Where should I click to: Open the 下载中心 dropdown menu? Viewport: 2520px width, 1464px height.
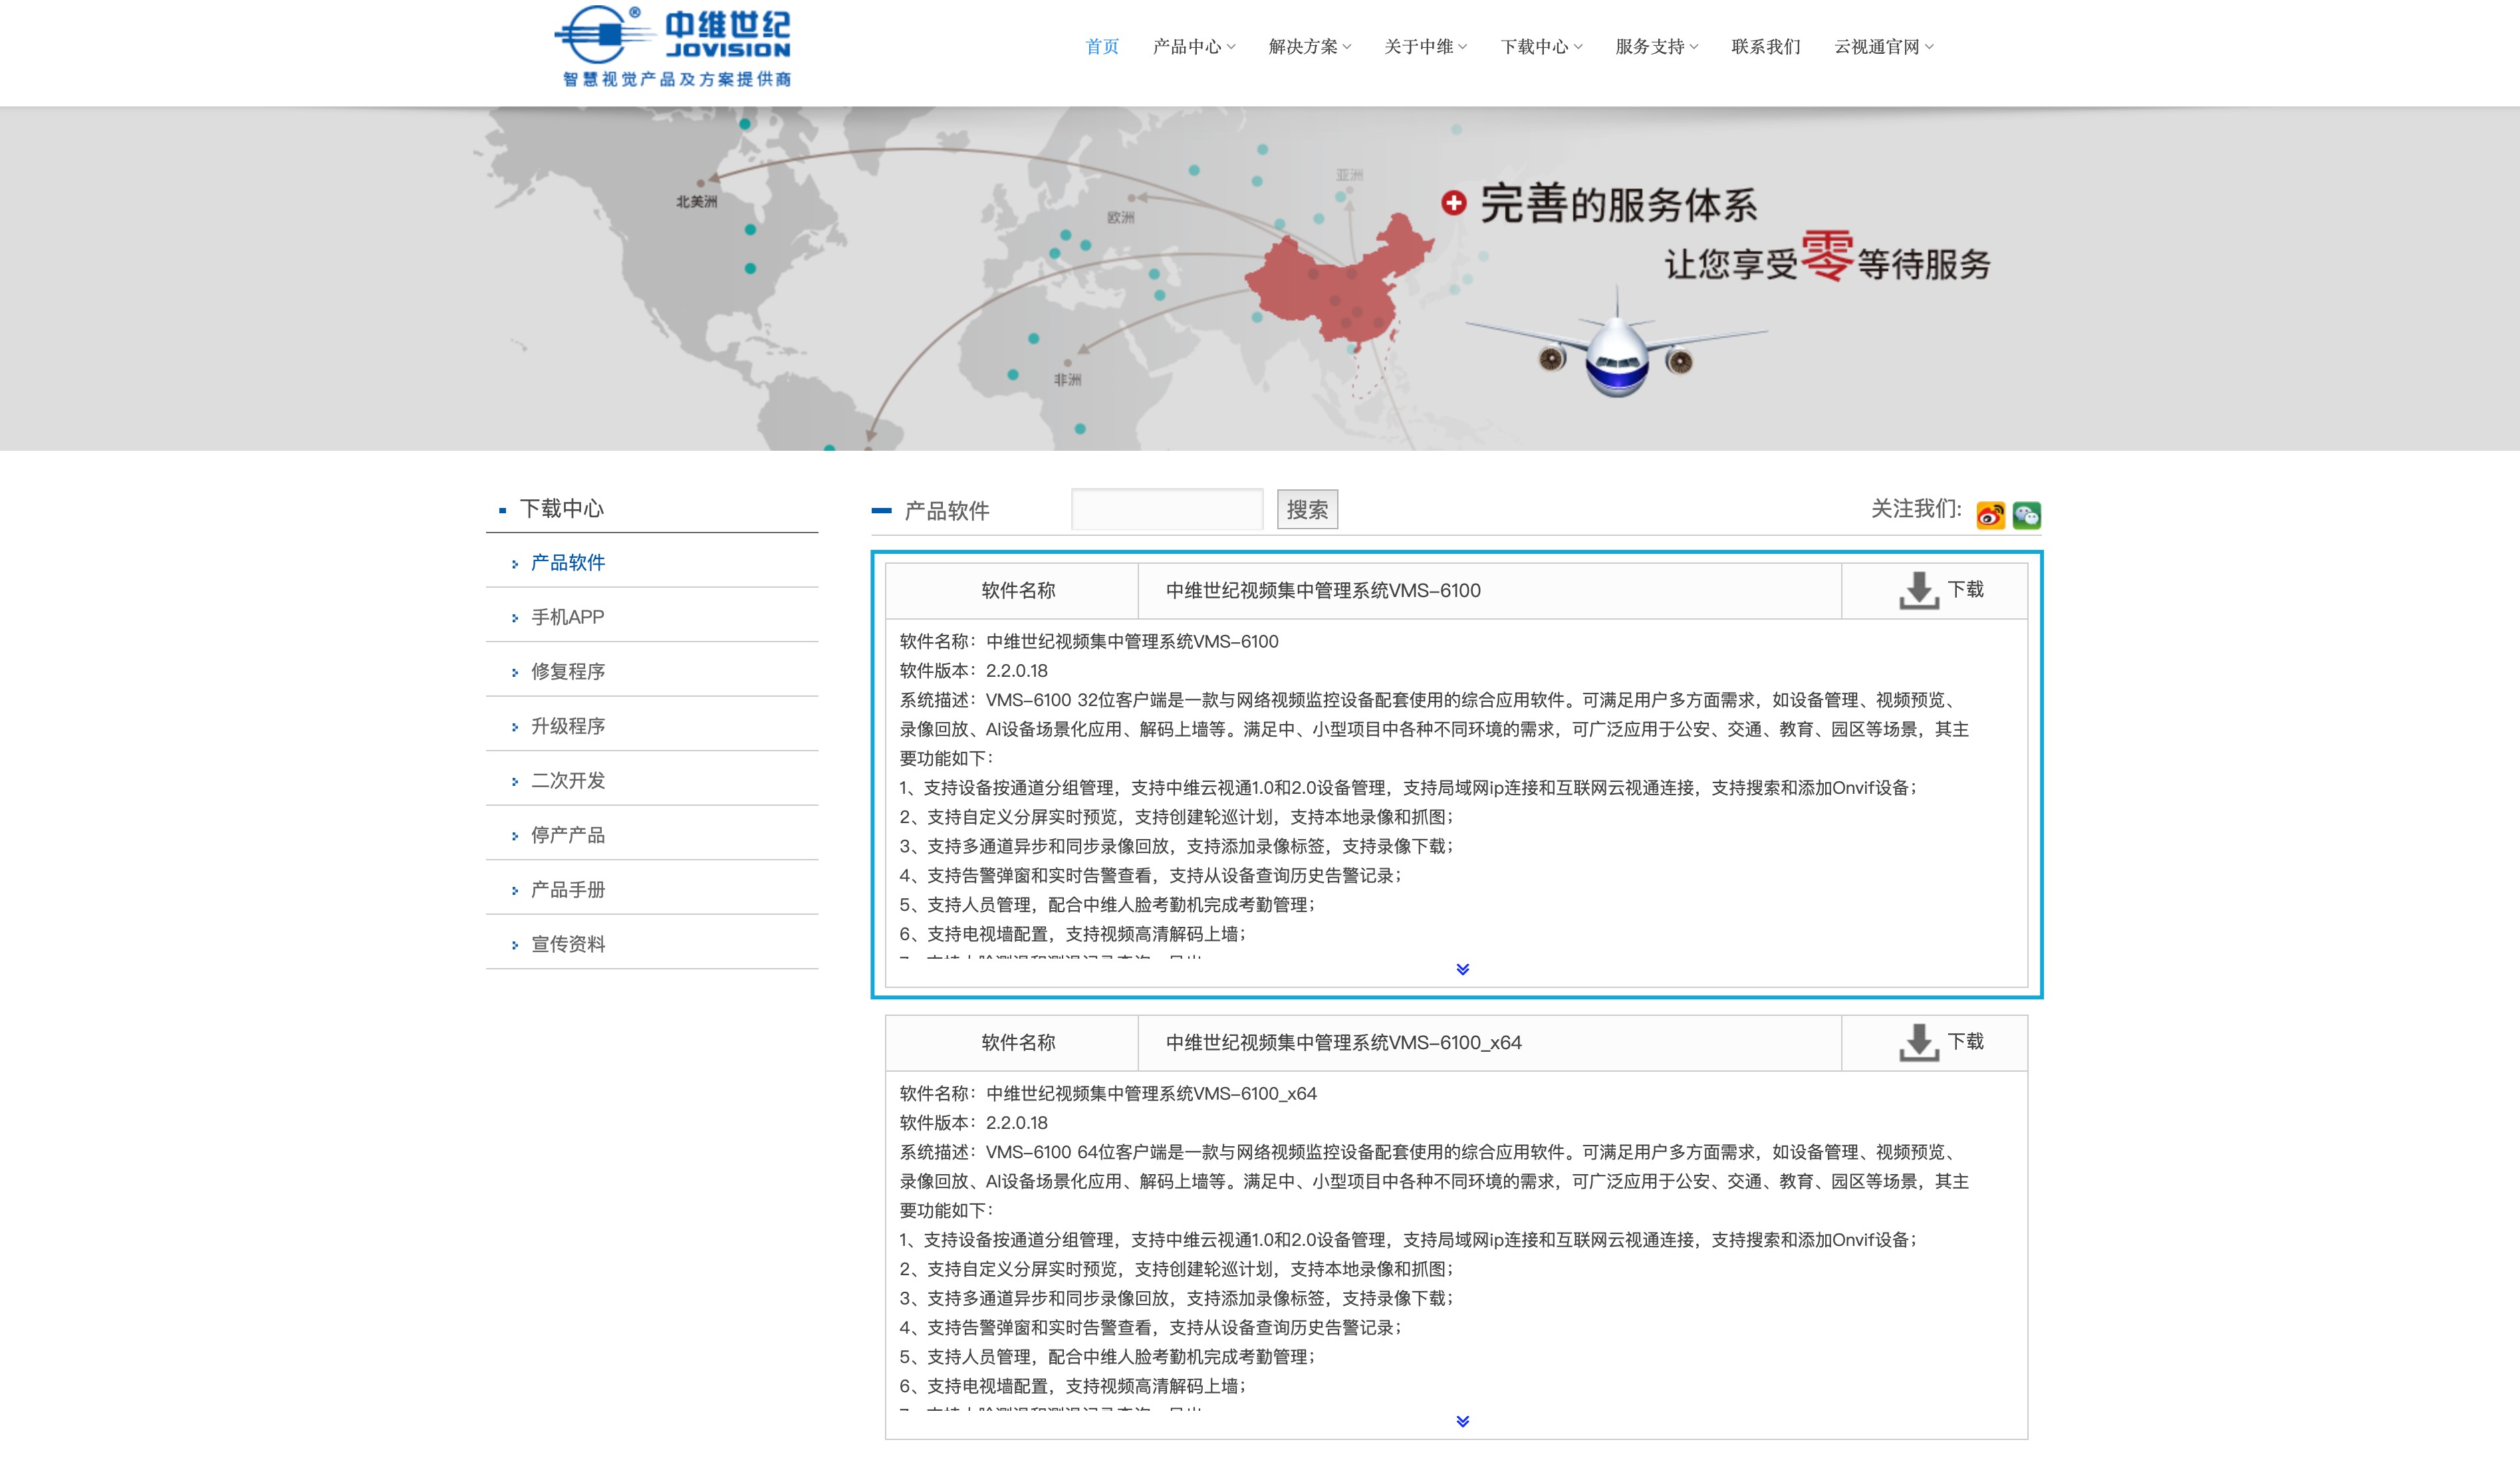1542,46
